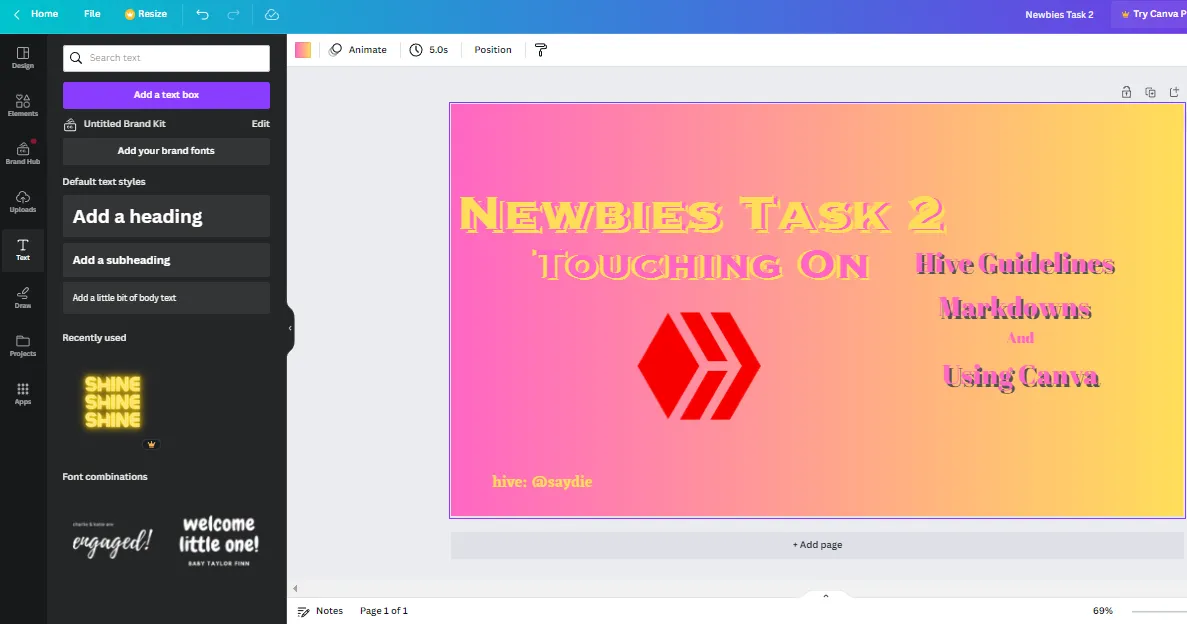Click the Page 1 of 1 indicator
The height and width of the screenshot is (624, 1187).
coord(384,611)
